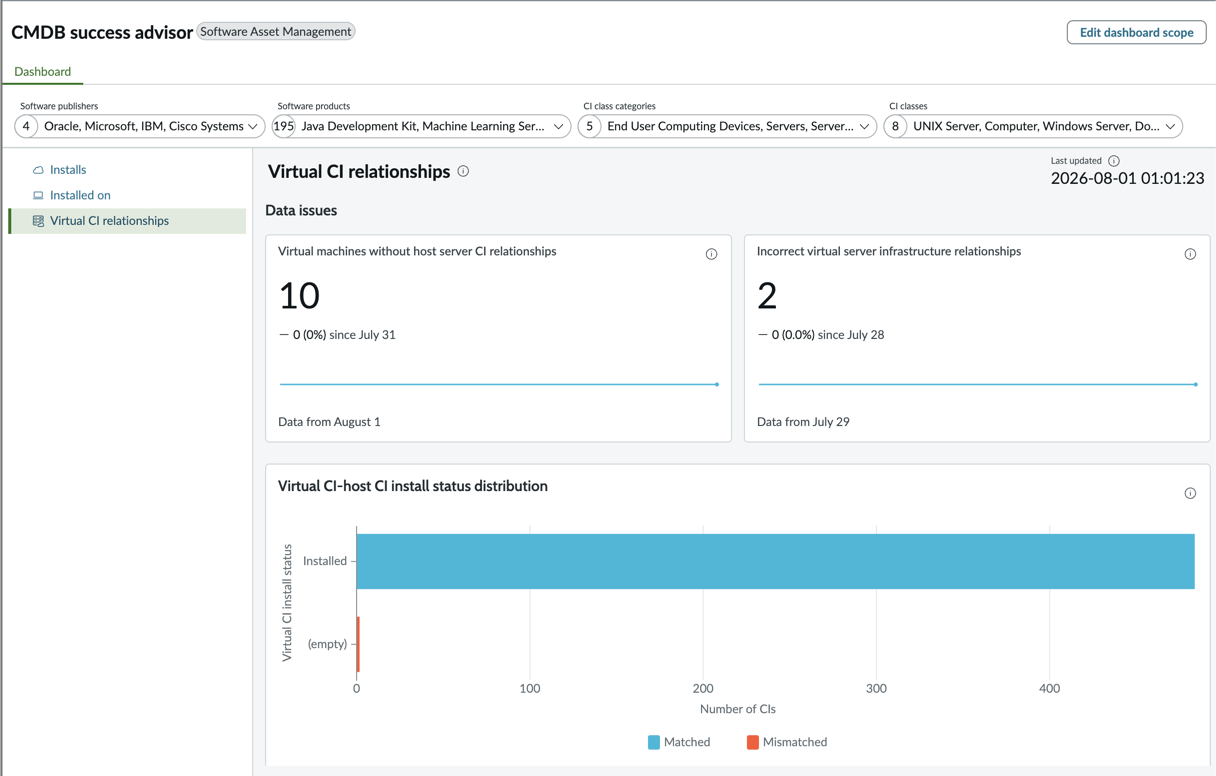Image resolution: width=1216 pixels, height=776 pixels.
Task: Open Installs in the sidebar
Action: pos(68,170)
